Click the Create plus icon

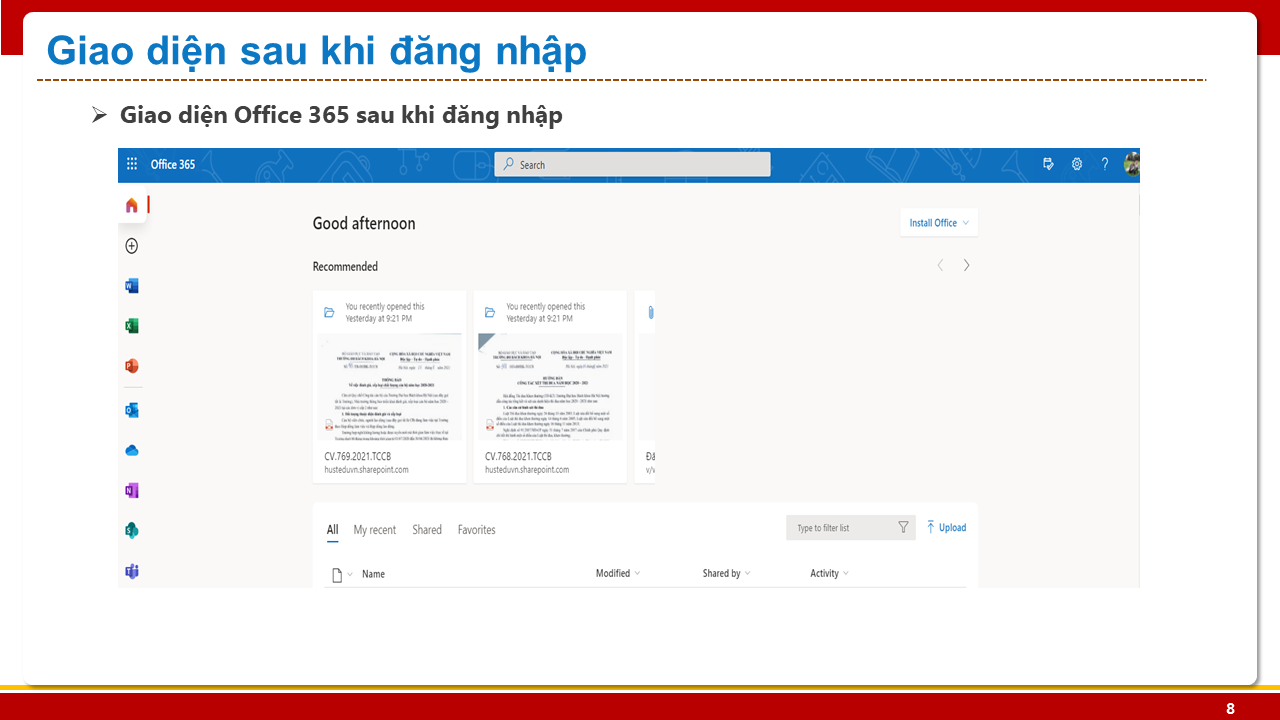pyautogui.click(x=132, y=246)
